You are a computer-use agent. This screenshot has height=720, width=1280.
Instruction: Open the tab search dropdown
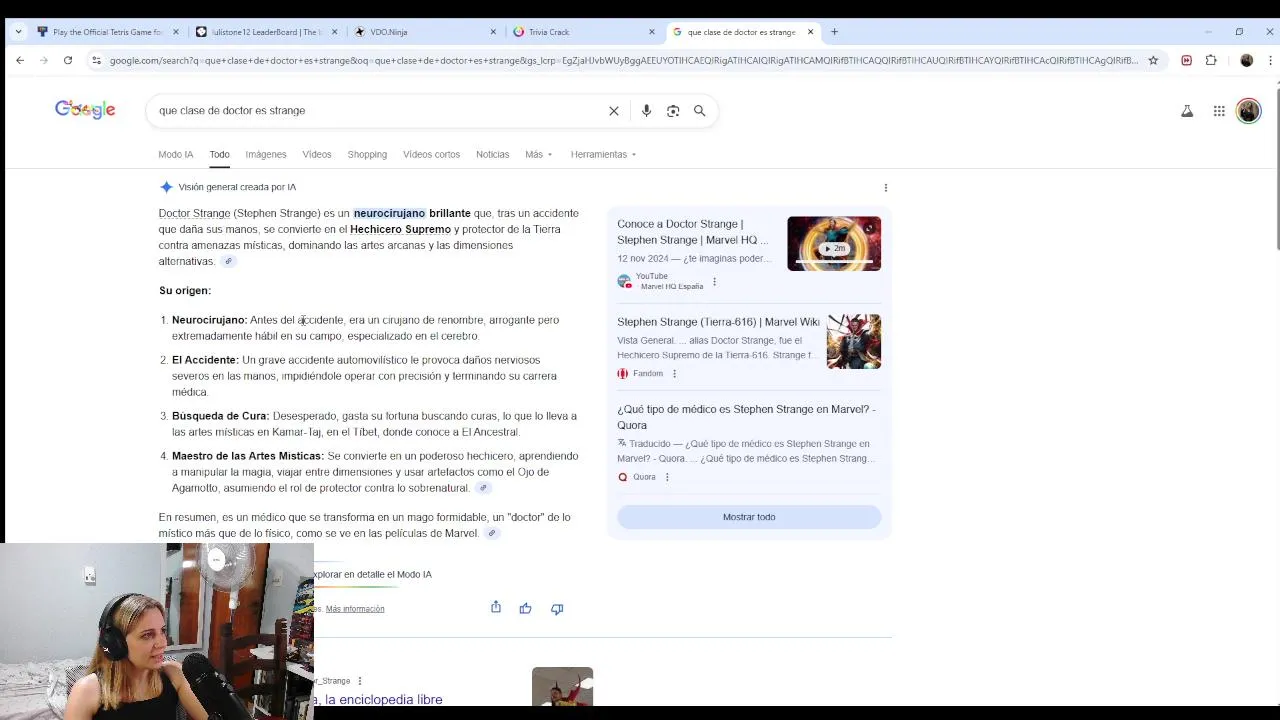18,32
